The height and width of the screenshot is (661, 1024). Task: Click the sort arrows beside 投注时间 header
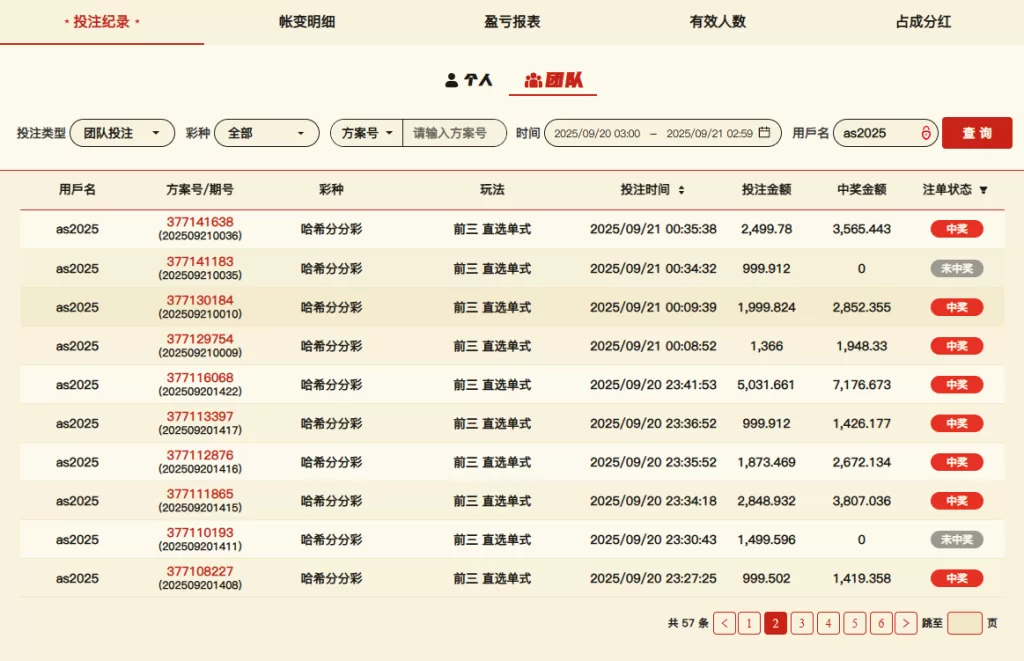(x=681, y=190)
